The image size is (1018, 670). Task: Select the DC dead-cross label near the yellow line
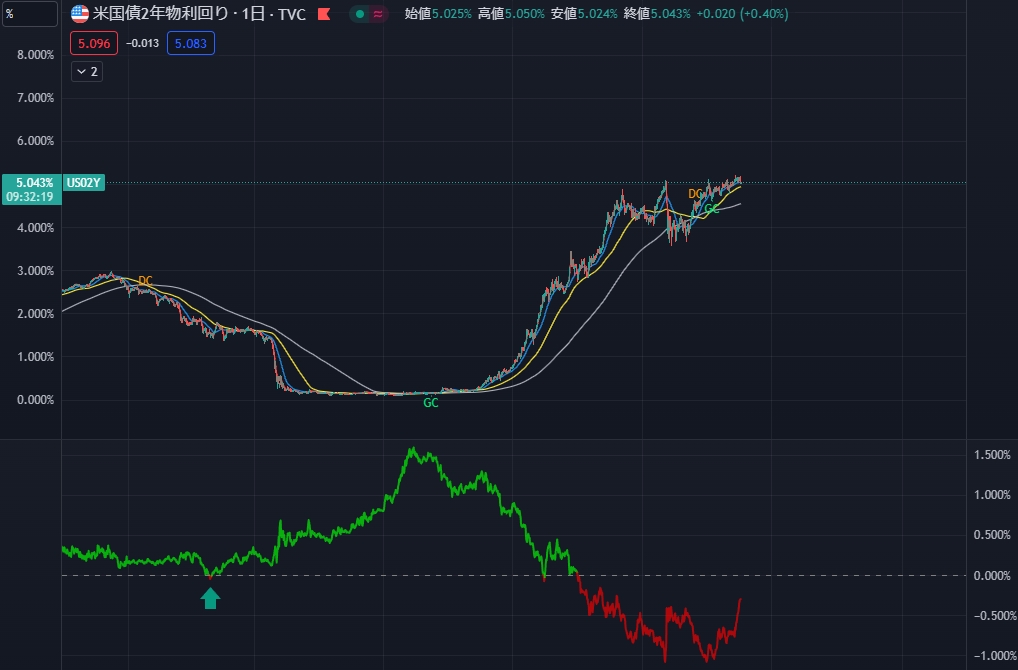click(146, 281)
